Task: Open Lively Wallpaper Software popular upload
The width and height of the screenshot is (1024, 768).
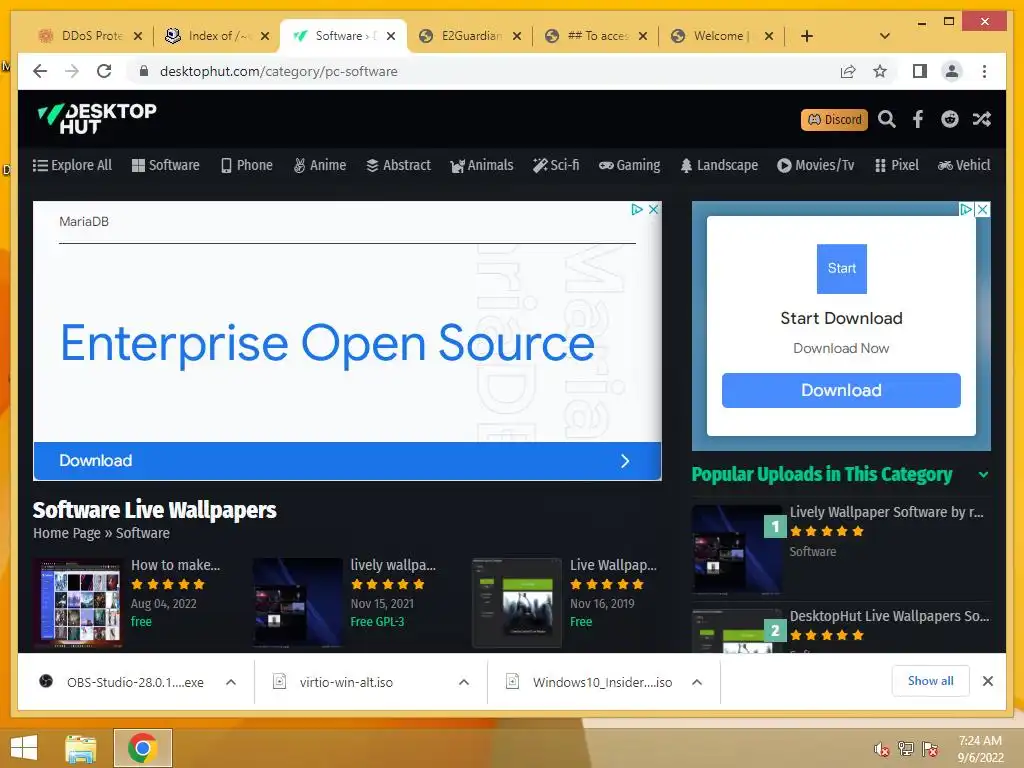Action: coord(886,512)
